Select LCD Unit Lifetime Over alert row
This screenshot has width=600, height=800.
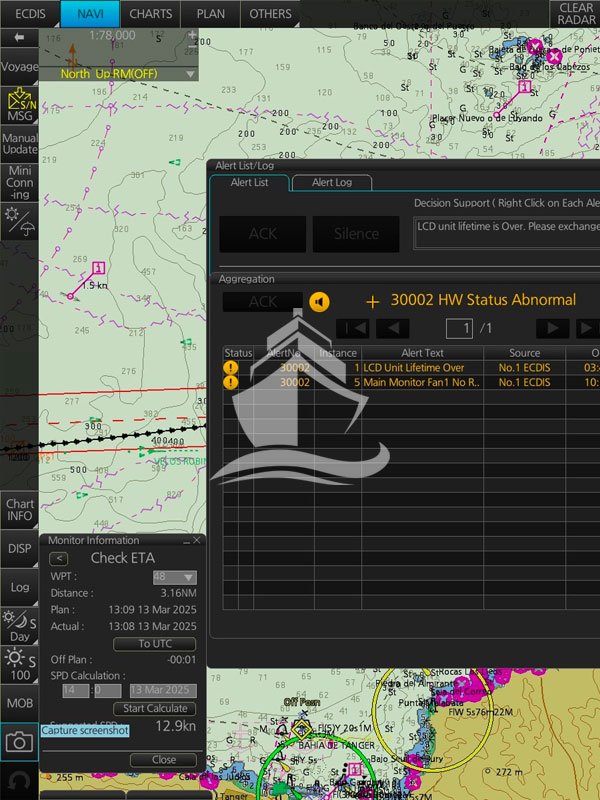click(411, 367)
